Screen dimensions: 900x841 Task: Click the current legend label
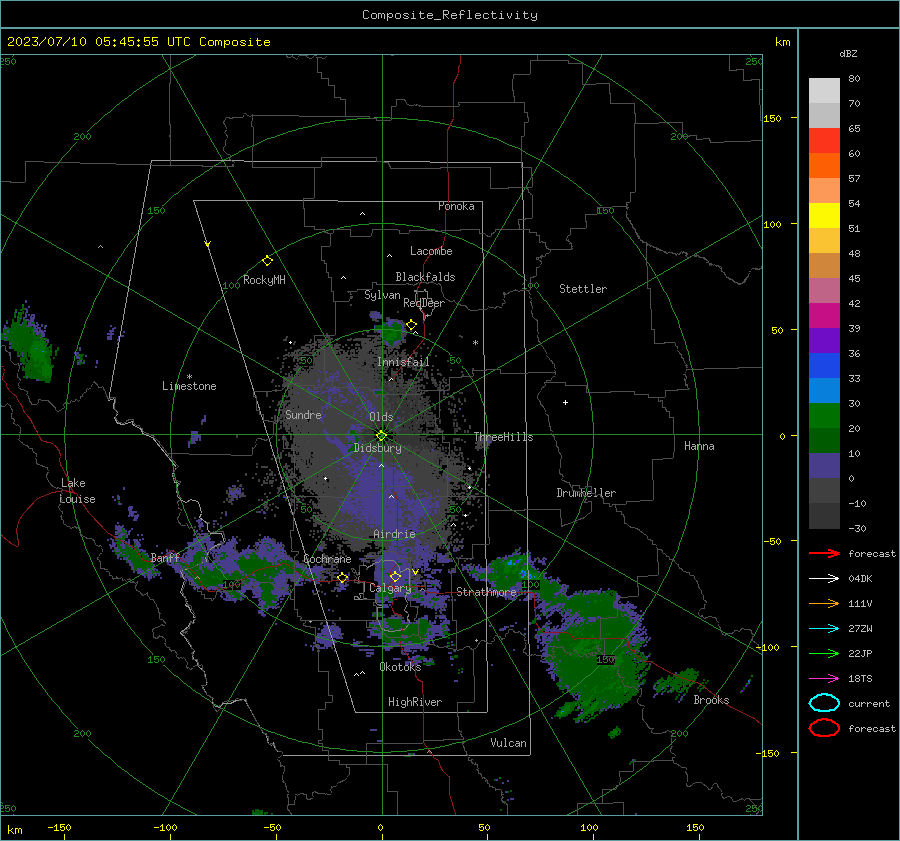point(869,703)
